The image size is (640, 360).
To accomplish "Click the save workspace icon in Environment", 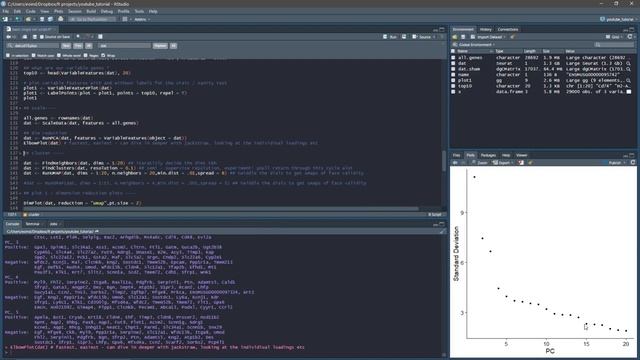I will pyautogui.click(x=463, y=37).
